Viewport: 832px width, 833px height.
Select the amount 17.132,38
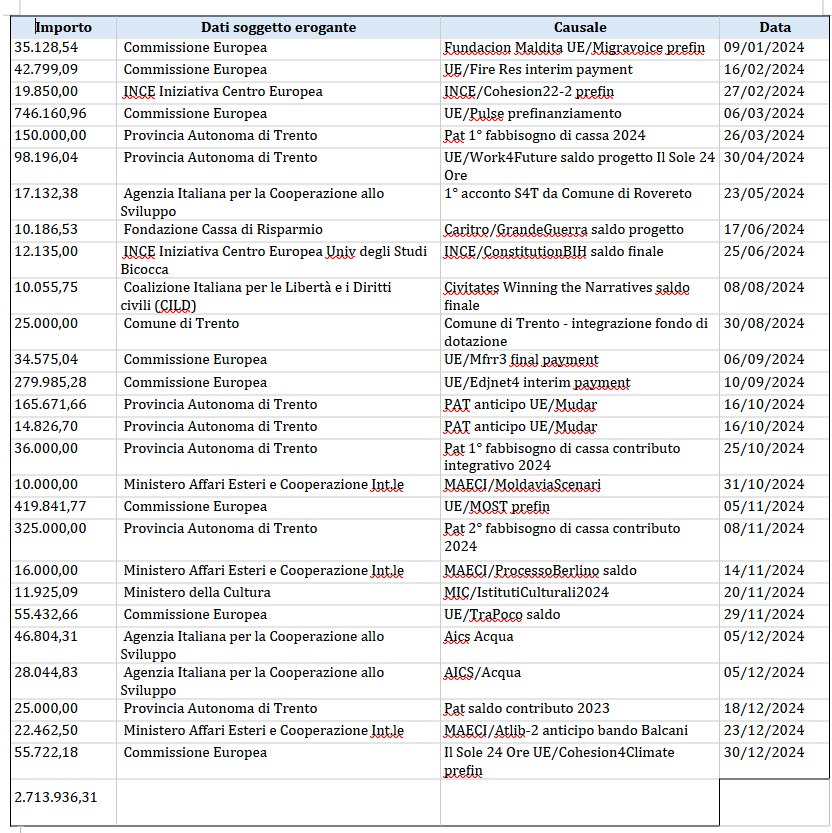coord(46,193)
